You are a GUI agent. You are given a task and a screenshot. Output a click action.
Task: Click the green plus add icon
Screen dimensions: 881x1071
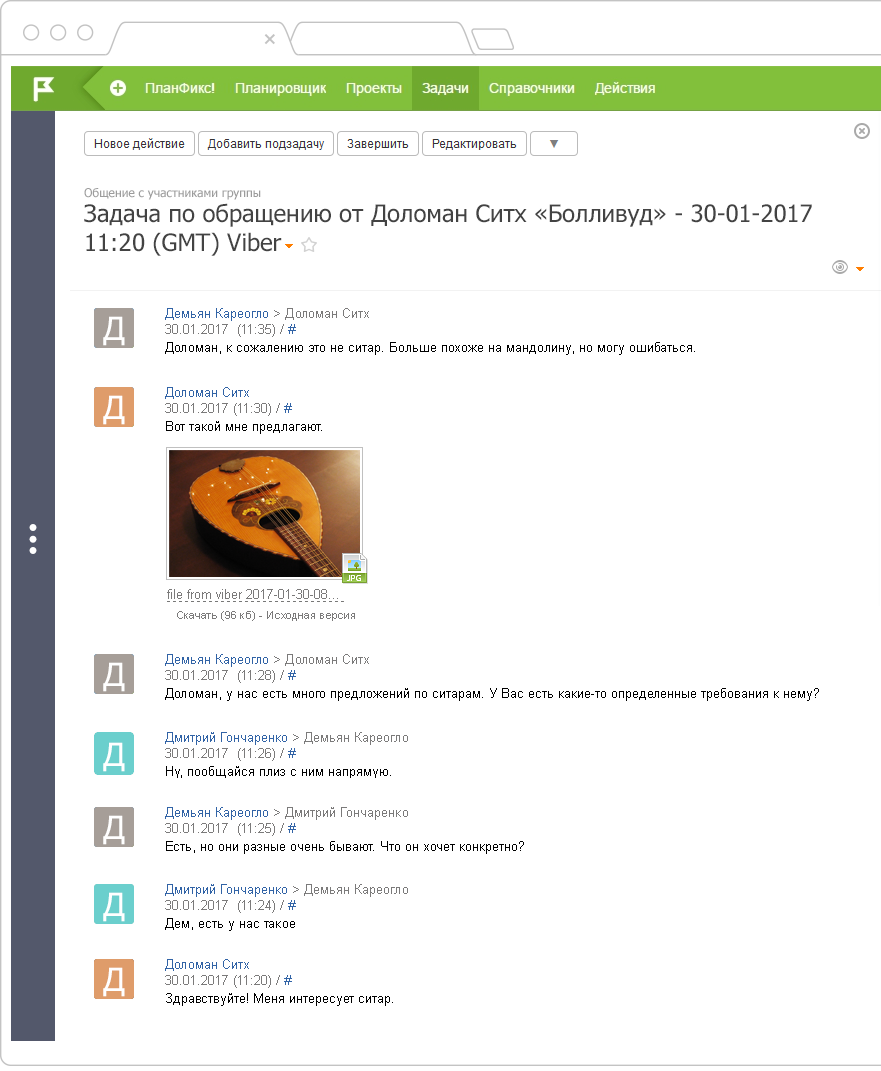click(x=118, y=88)
